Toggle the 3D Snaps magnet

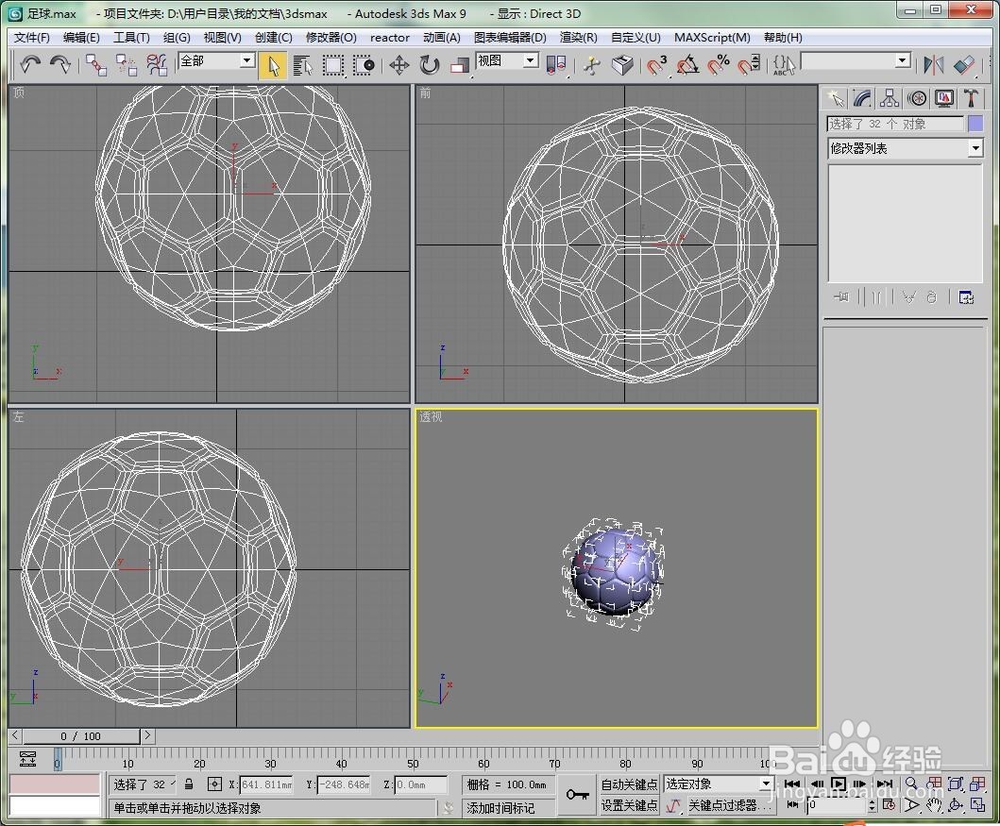point(656,65)
